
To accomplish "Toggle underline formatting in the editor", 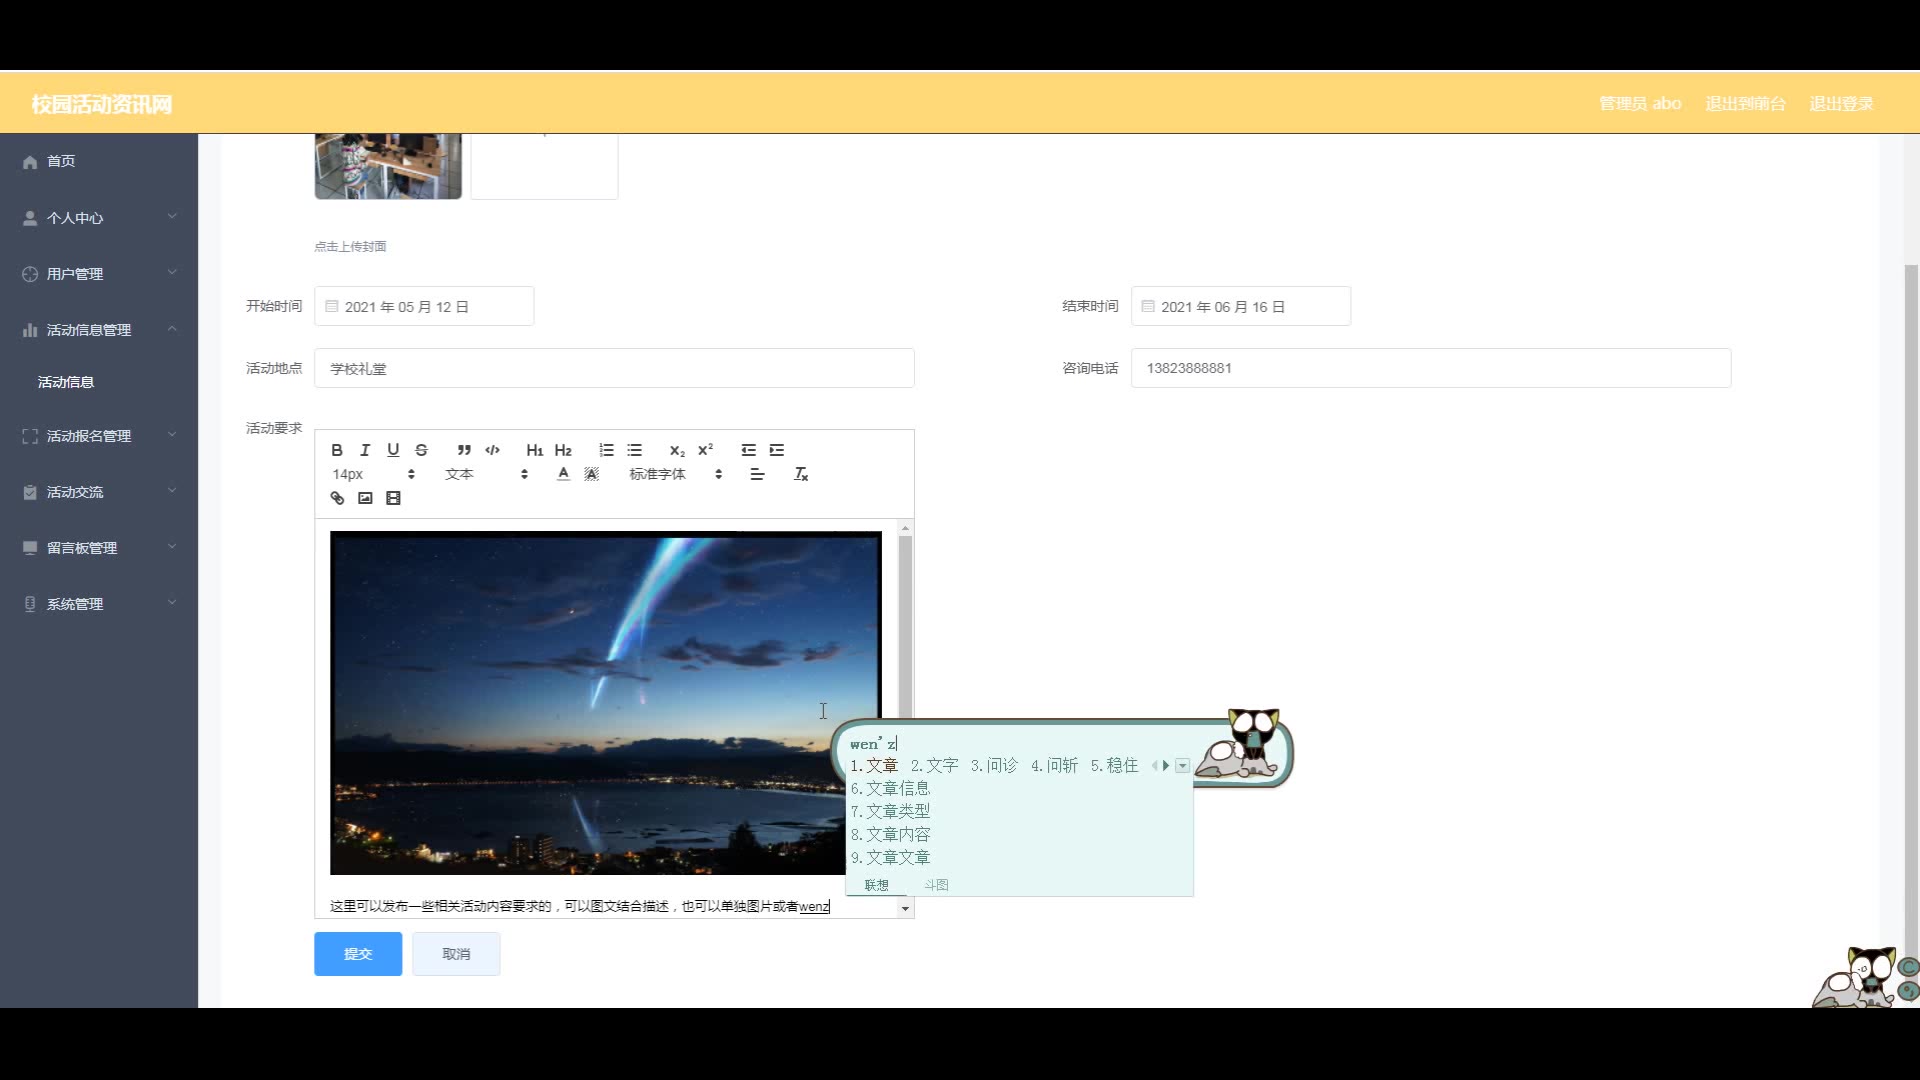I will 393,450.
